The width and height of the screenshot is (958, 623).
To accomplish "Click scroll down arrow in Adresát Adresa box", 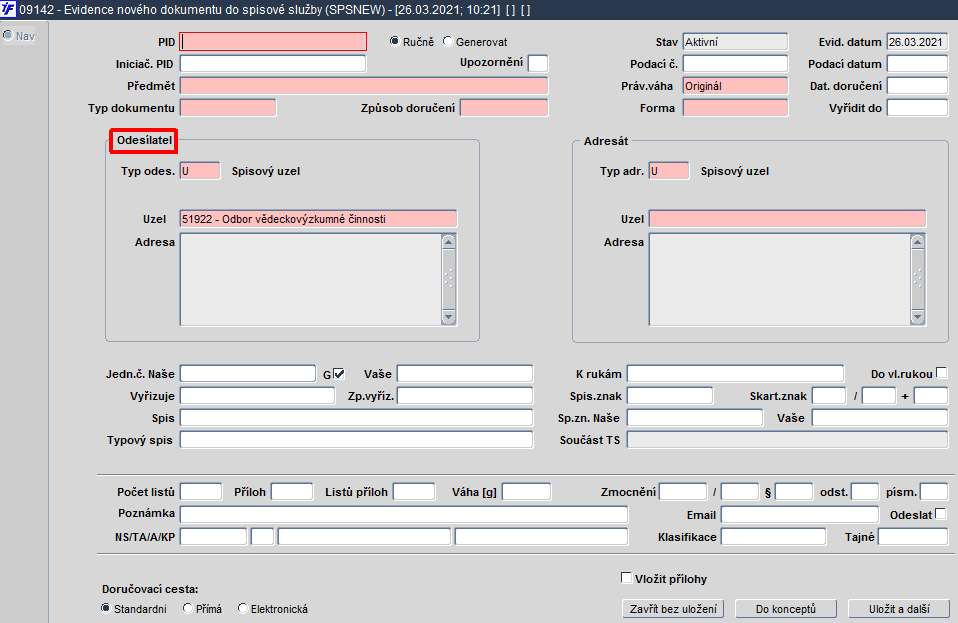I will click(918, 317).
